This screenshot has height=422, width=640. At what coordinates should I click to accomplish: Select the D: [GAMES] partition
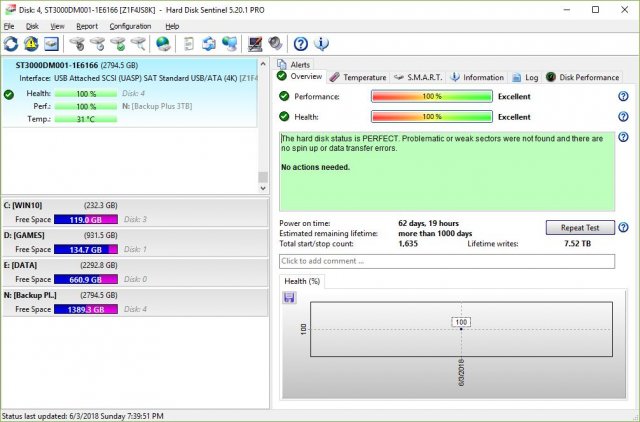(x=135, y=242)
